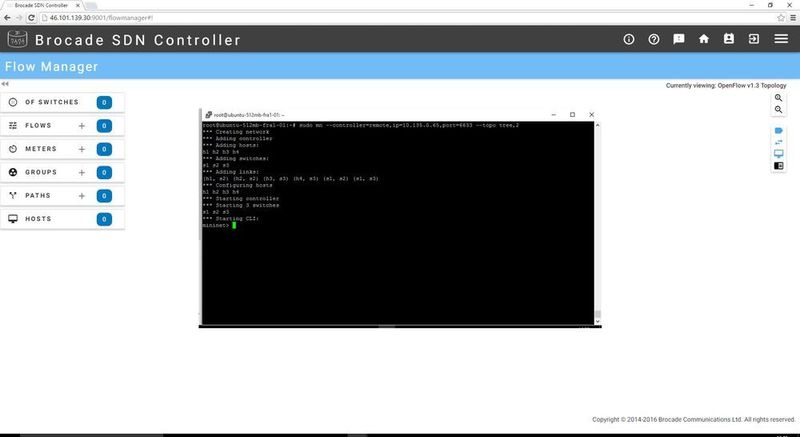The height and width of the screenshot is (437, 800).
Task: Click 'Currently viewing: OpenFlow v1.3 Topology' text
Action: coord(726,86)
